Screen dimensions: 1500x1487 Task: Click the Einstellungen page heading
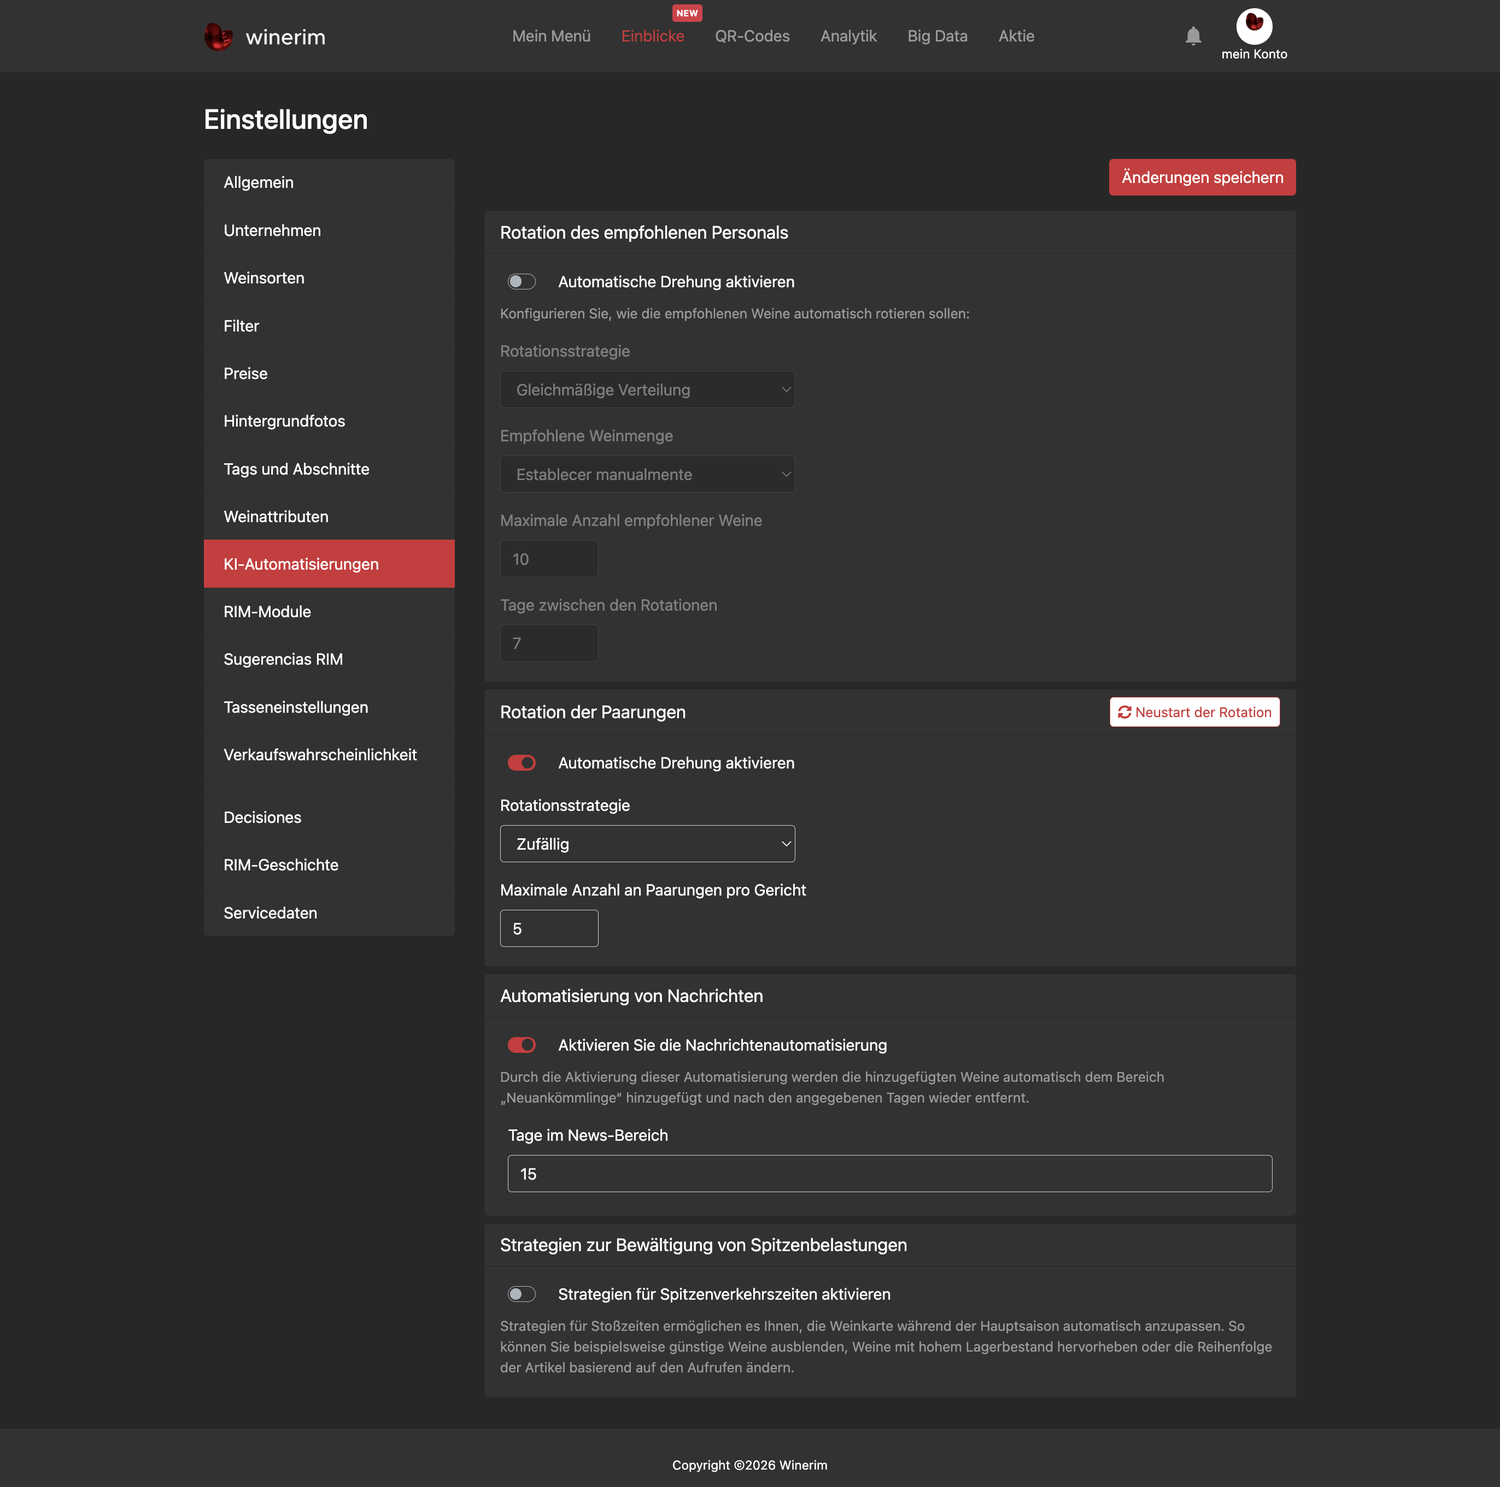[286, 120]
